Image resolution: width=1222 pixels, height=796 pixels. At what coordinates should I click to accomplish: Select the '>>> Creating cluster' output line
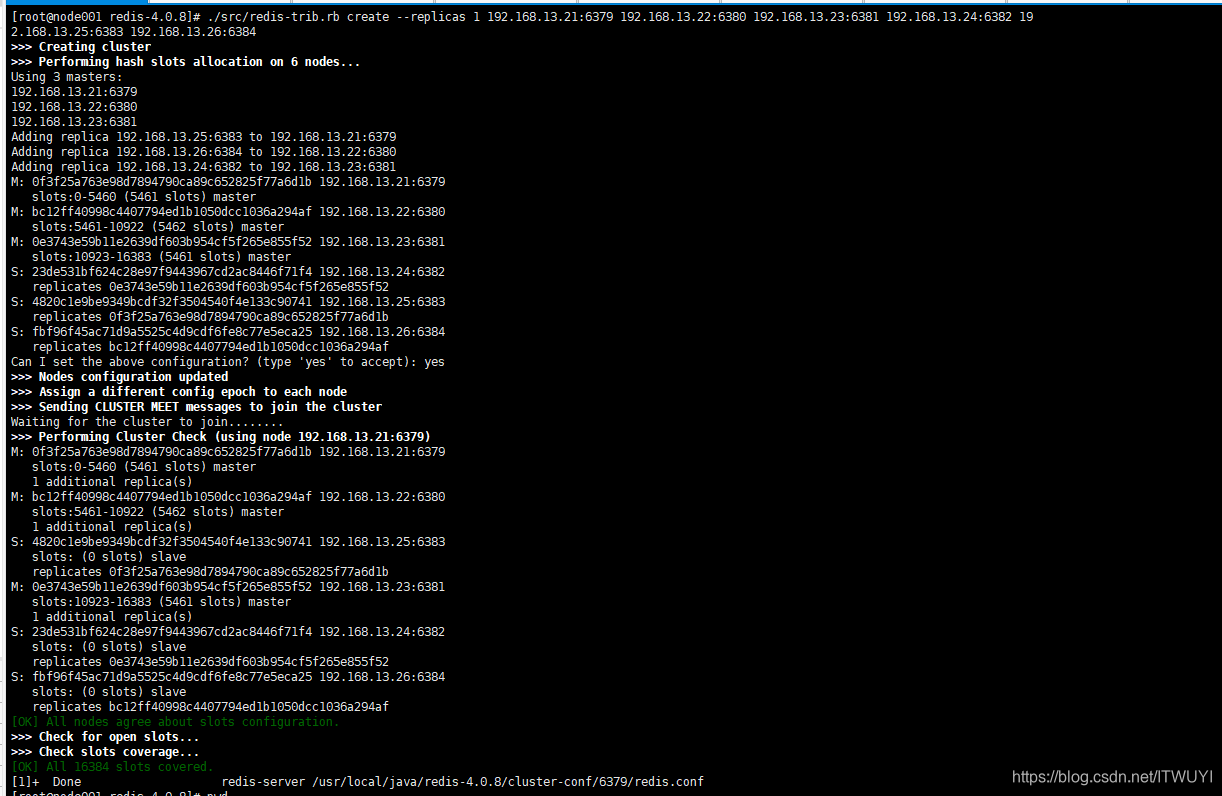click(81, 47)
